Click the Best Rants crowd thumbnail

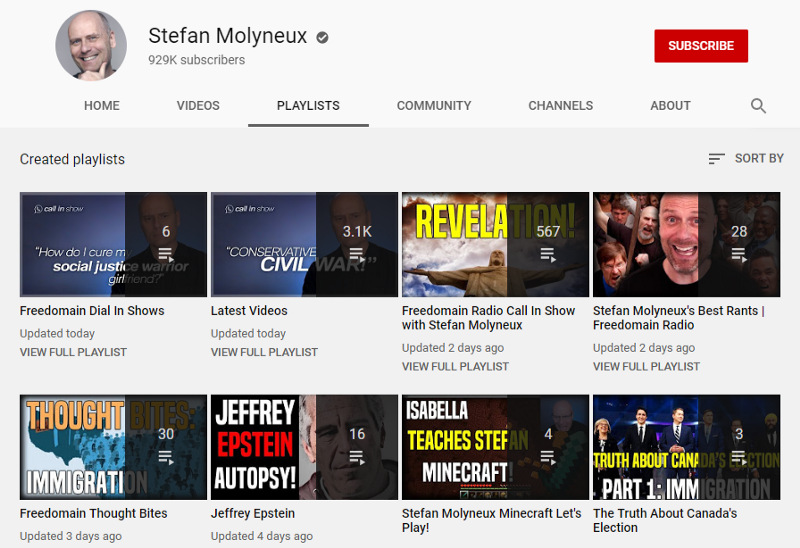click(686, 244)
